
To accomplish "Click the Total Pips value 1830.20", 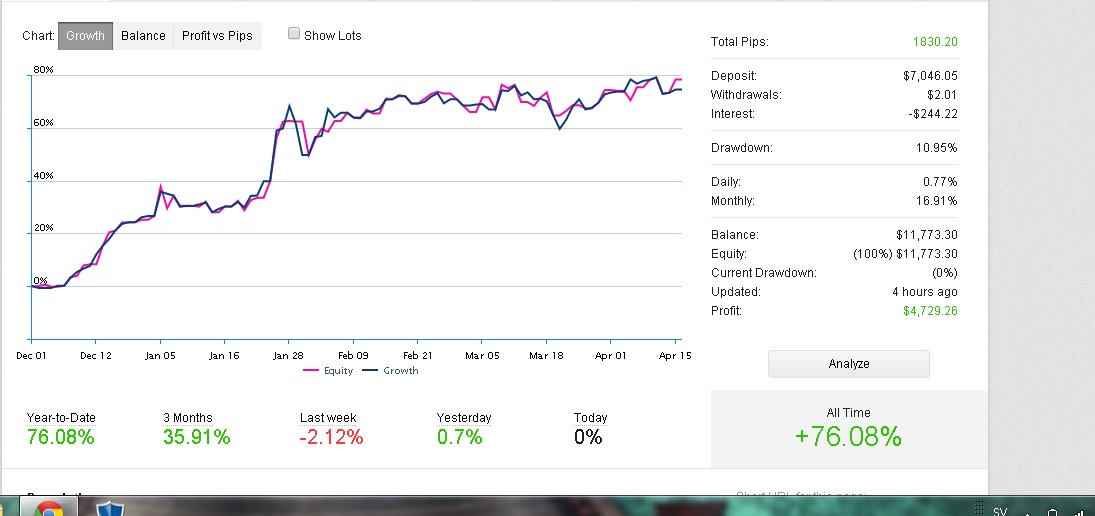I will pyautogui.click(x=934, y=42).
